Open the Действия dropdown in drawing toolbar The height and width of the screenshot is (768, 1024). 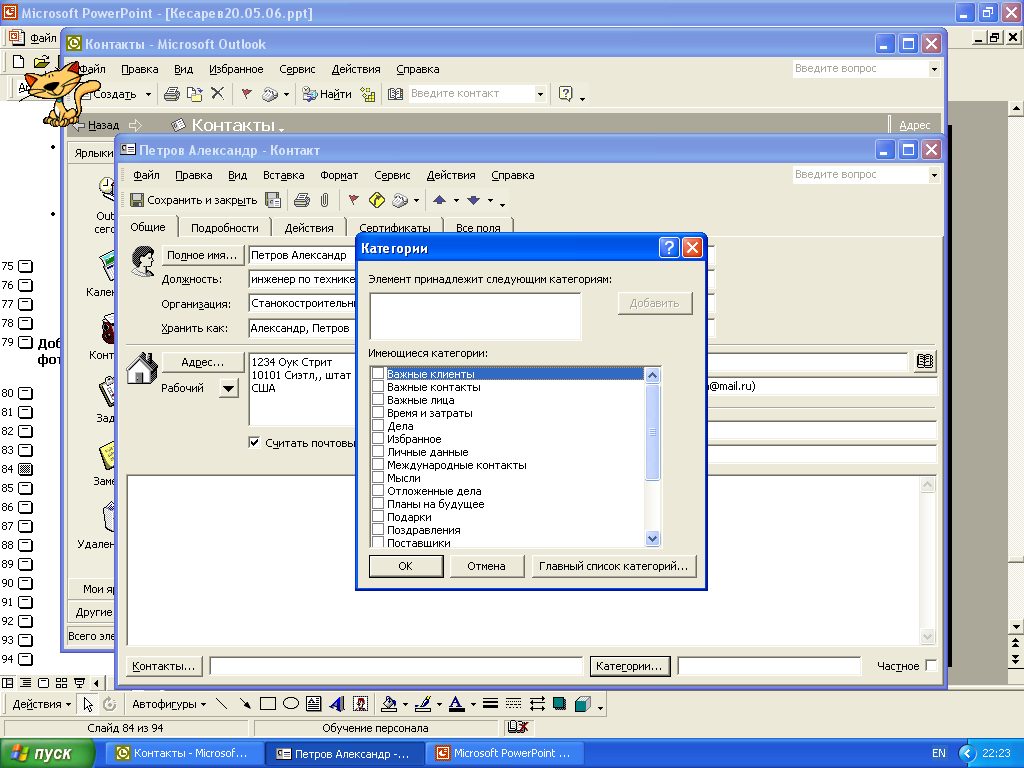pyautogui.click(x=42, y=704)
